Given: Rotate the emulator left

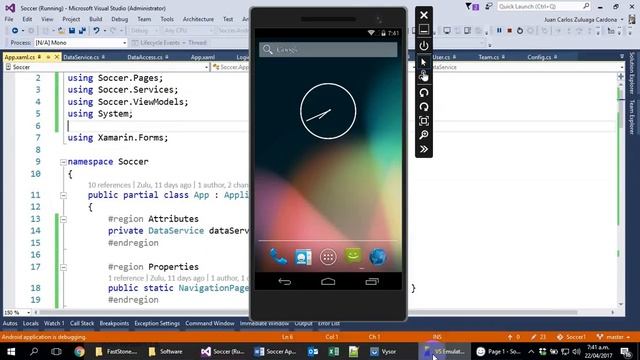Looking at the screenshot, I should tap(424, 93).
